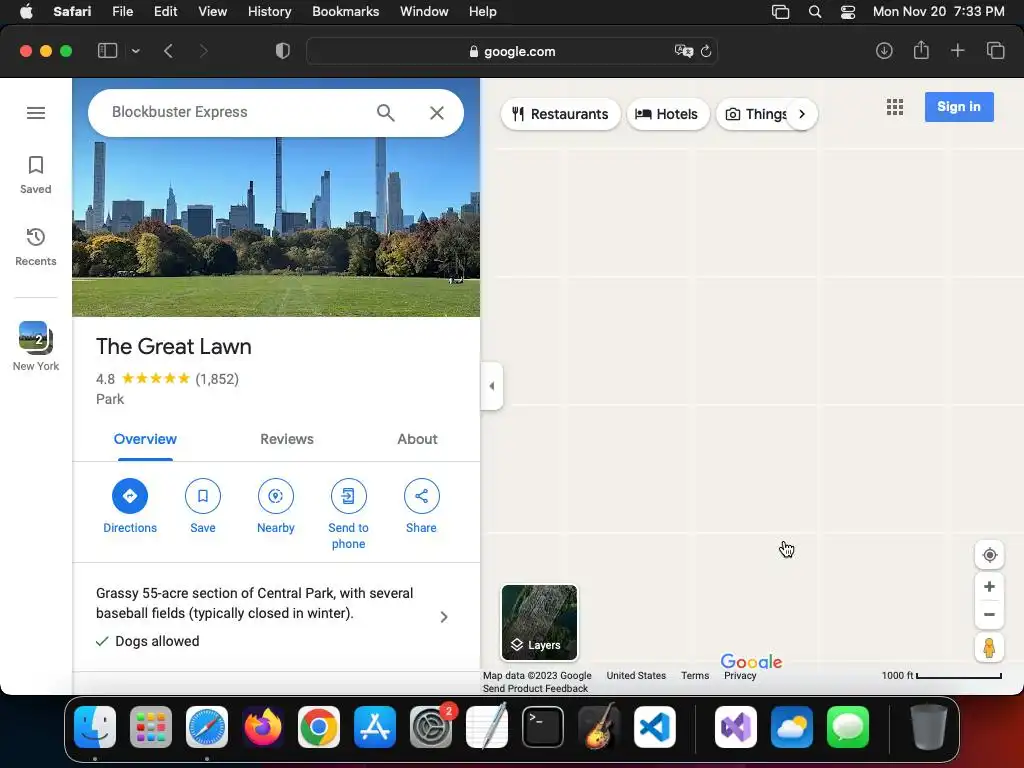Click the search magnifier in Maps search box
This screenshot has width=1024, height=768.
pos(385,113)
